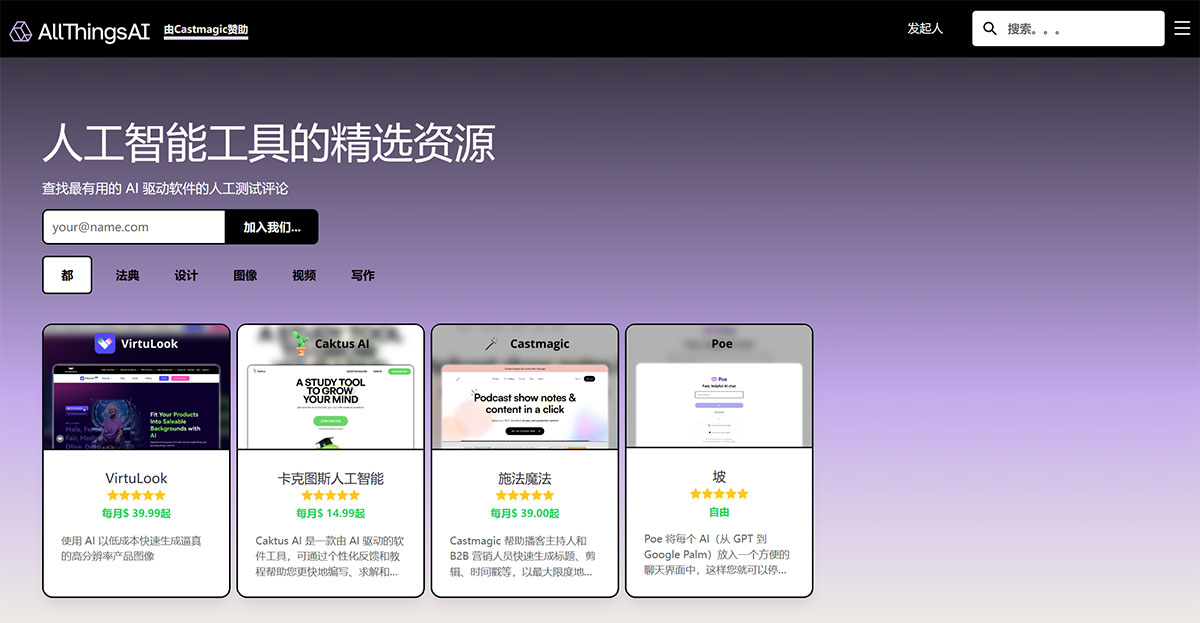Screen dimensions: 1200x623
Task: Switch to the 视频 category tab
Action: click(x=303, y=274)
